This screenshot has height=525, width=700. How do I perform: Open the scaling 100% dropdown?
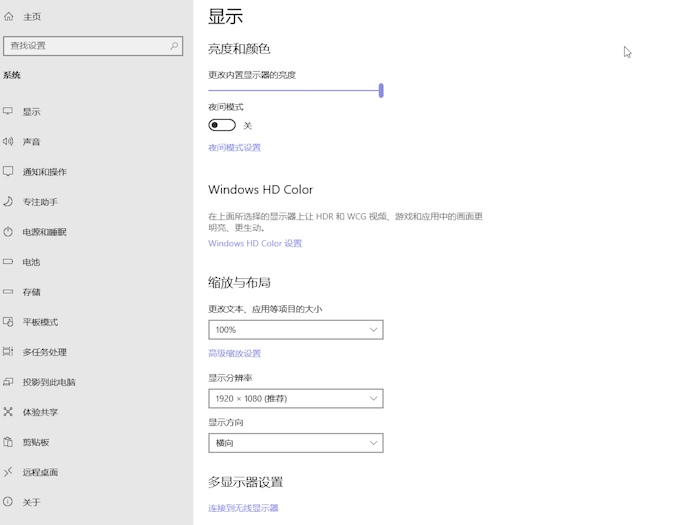(x=296, y=329)
